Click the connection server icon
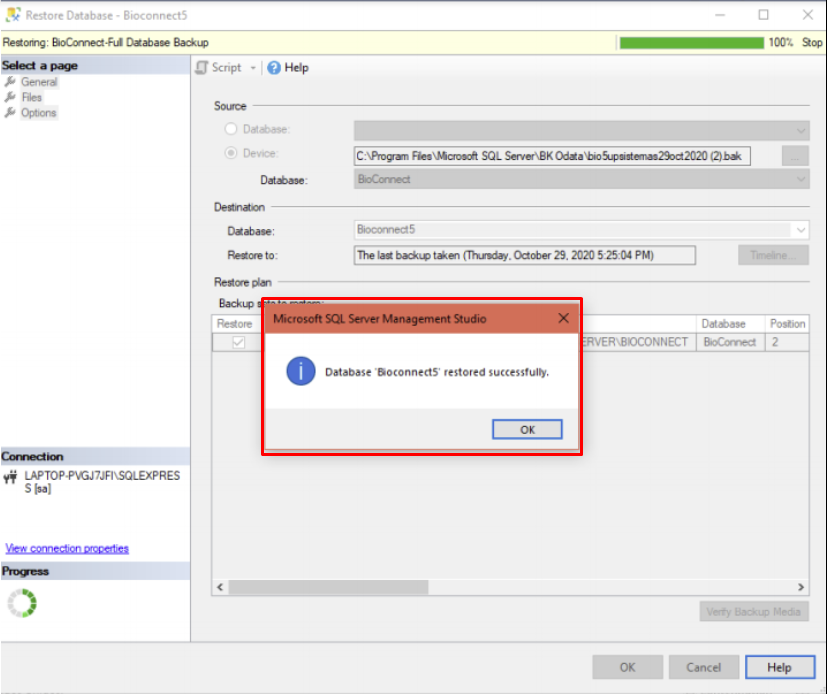The image size is (827, 694). click(x=11, y=478)
